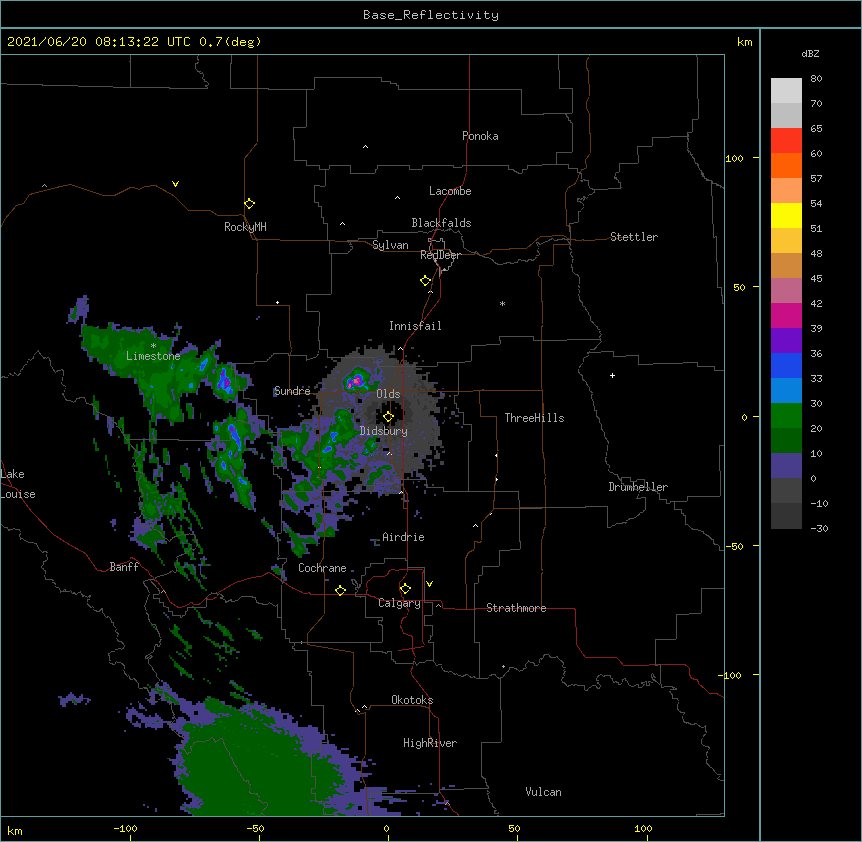Click the km unit label at top right
The height and width of the screenshot is (842, 862).
click(745, 42)
